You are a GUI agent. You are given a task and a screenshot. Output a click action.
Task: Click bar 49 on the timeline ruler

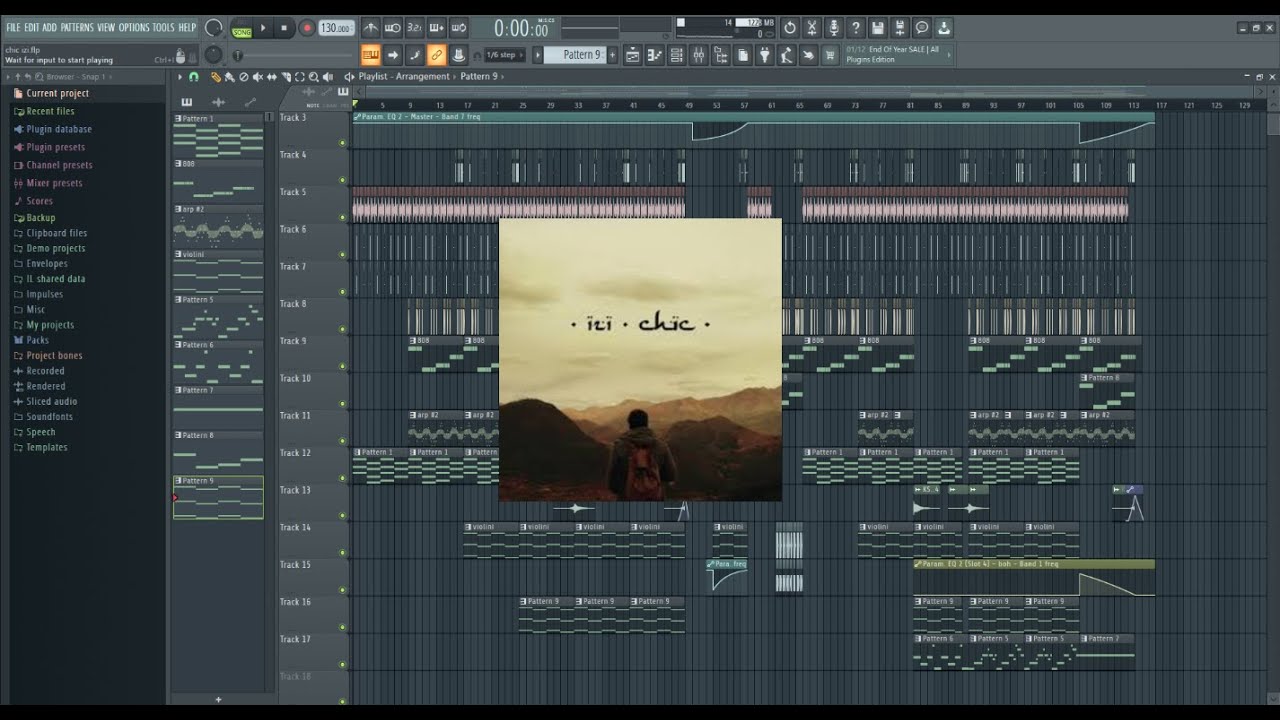pos(689,105)
